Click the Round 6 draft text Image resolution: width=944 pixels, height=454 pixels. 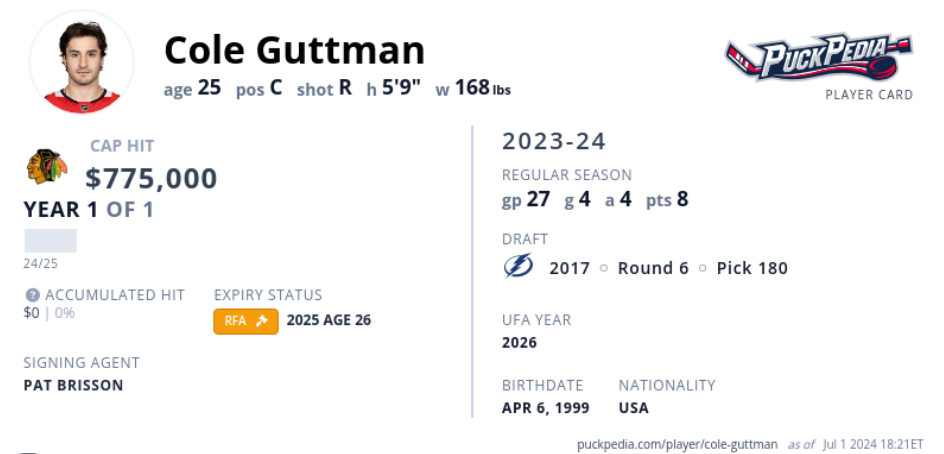653,268
